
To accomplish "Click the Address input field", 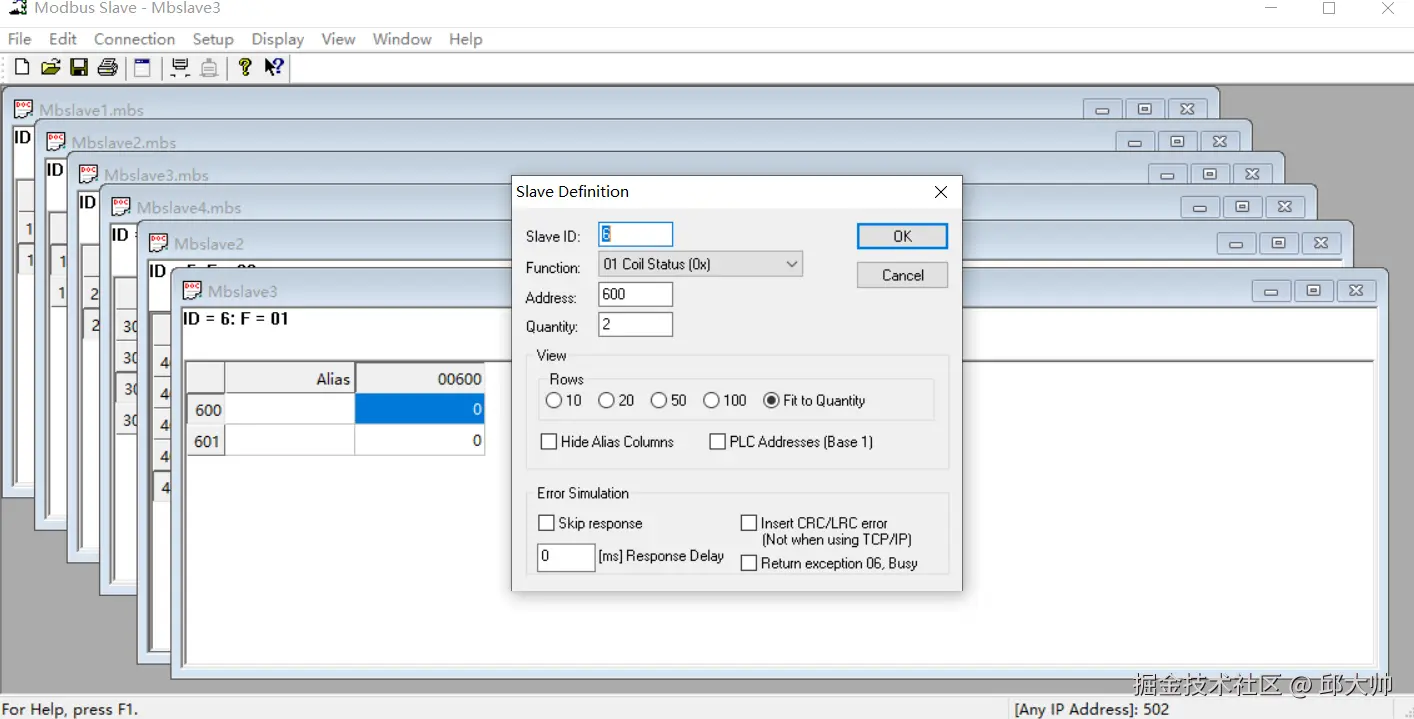I will (635, 294).
